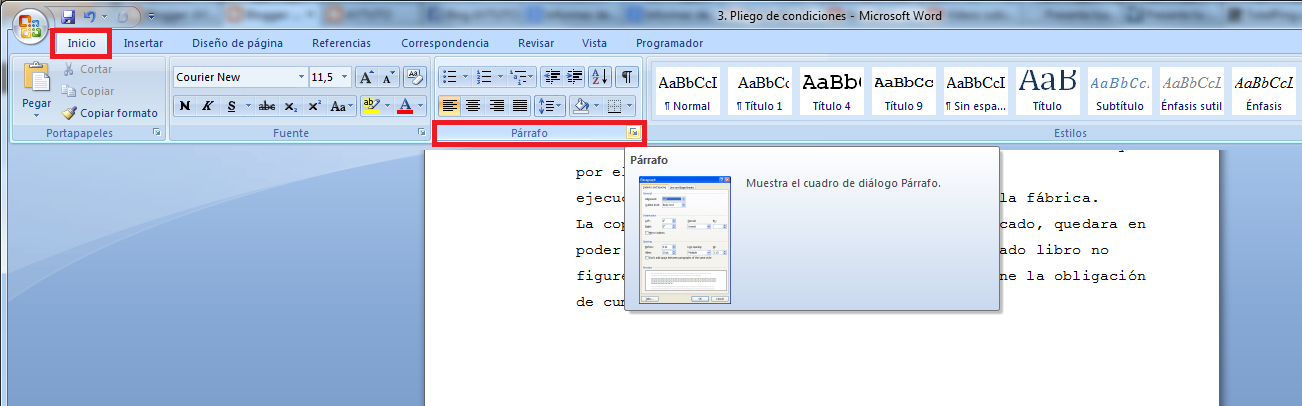Viewport: 1302px width, 406px height.
Task: Open the Revisar tab
Action: point(536,43)
